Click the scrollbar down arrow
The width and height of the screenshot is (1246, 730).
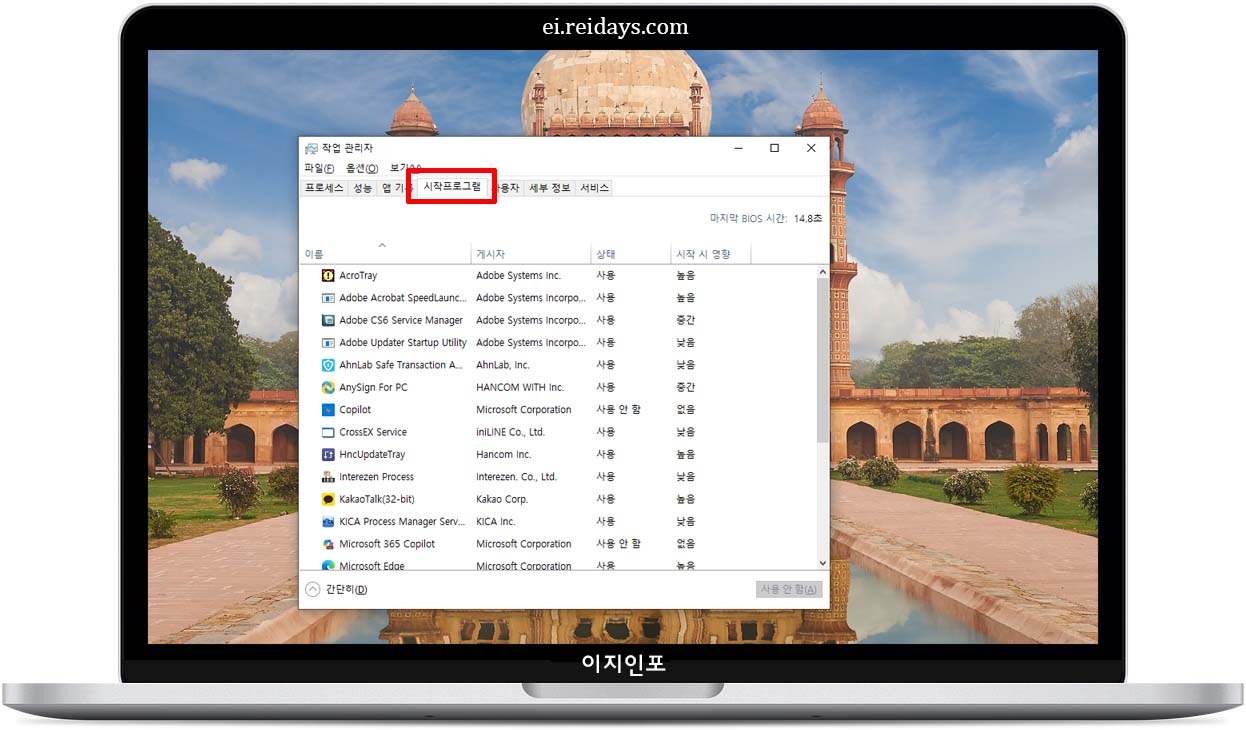[x=821, y=562]
